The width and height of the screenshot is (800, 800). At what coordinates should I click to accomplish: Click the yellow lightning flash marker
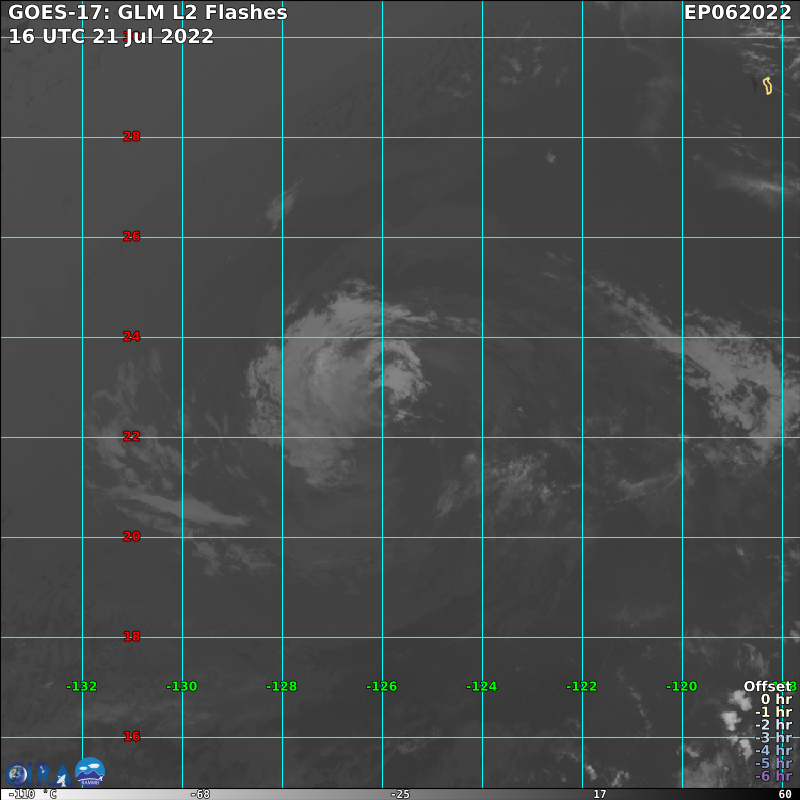point(767,86)
